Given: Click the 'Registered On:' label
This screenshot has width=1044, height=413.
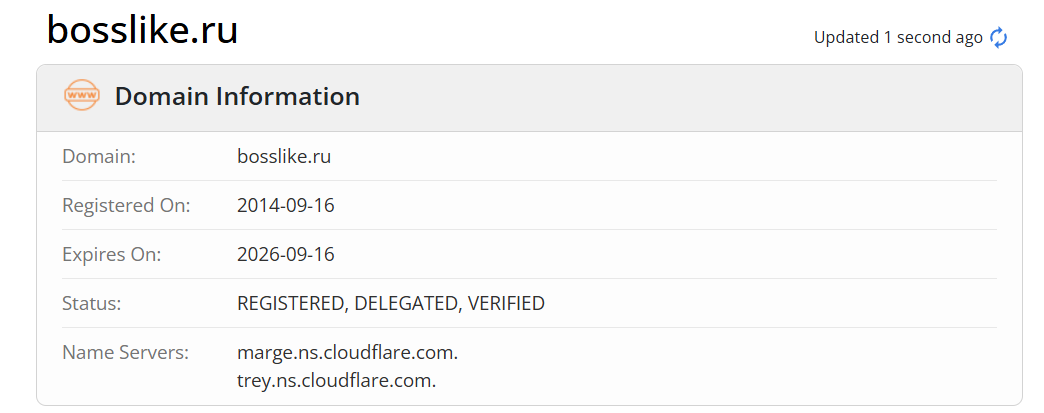Looking at the screenshot, I should [126, 206].
